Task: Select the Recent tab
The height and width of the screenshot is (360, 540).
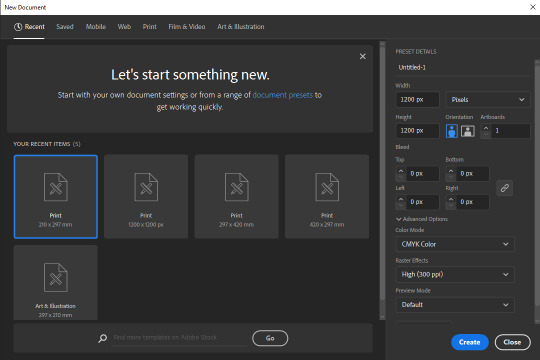Action: point(29,27)
